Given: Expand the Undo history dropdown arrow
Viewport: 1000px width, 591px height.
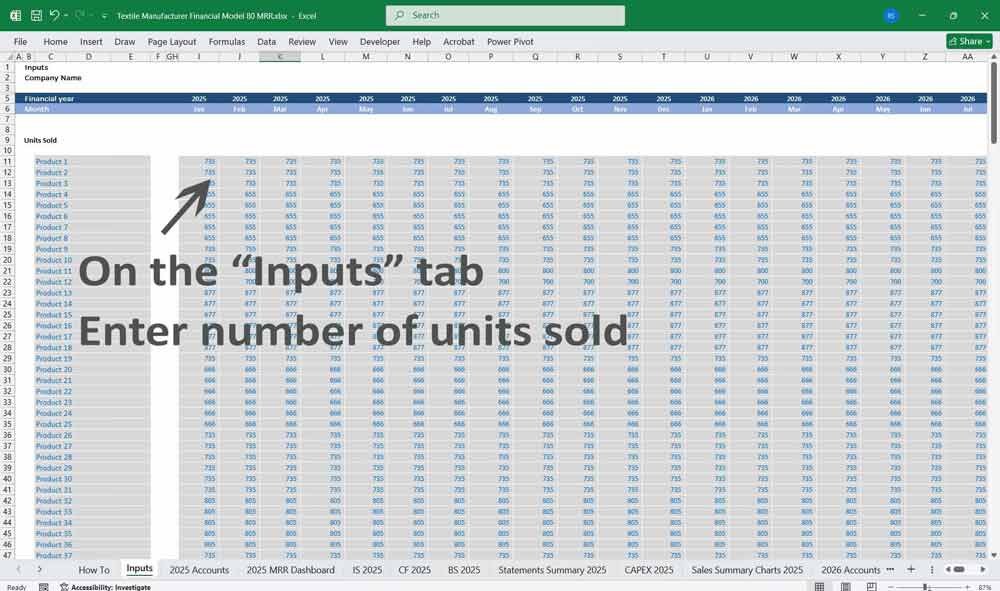Looking at the screenshot, I should coord(66,16).
